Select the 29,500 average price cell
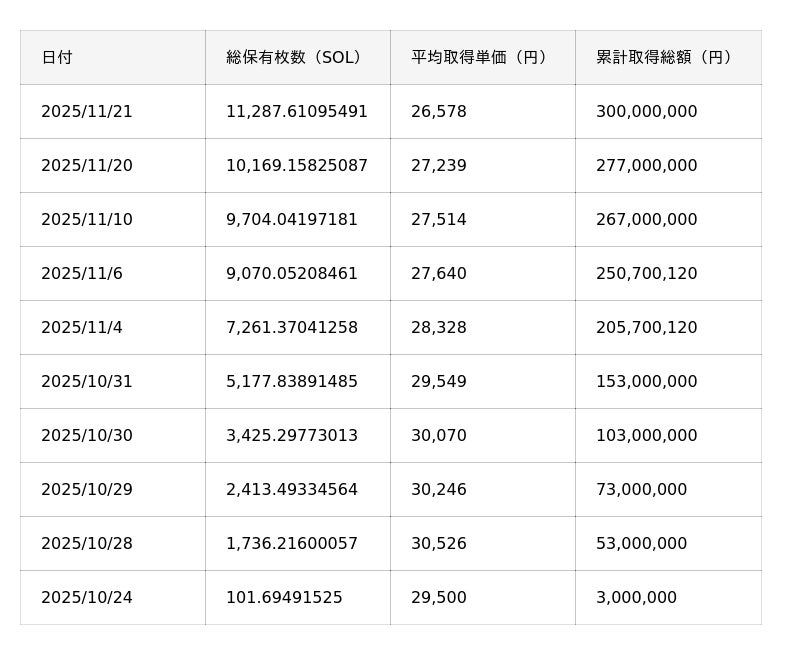This screenshot has width=800, height=655. [439, 598]
